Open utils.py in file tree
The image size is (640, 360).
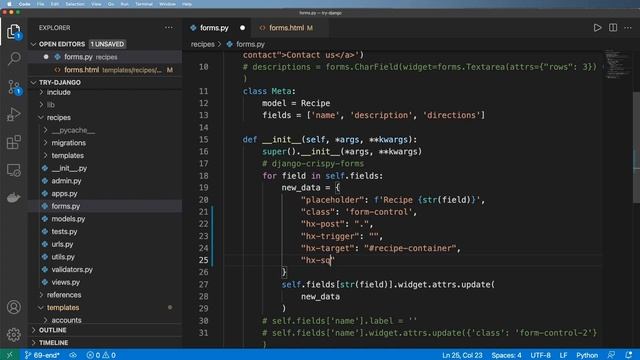tap(63, 257)
